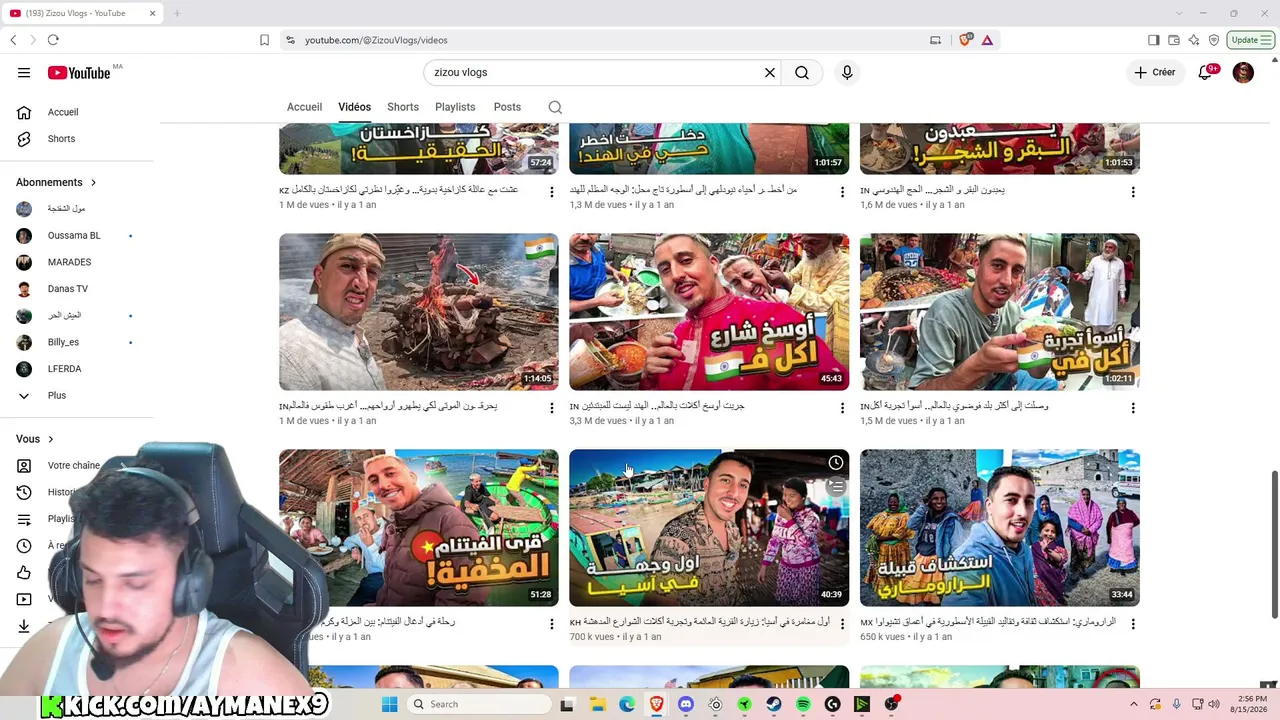Toggle the browser sidebar panel
Viewport: 1280px width, 720px height.
(1153, 40)
